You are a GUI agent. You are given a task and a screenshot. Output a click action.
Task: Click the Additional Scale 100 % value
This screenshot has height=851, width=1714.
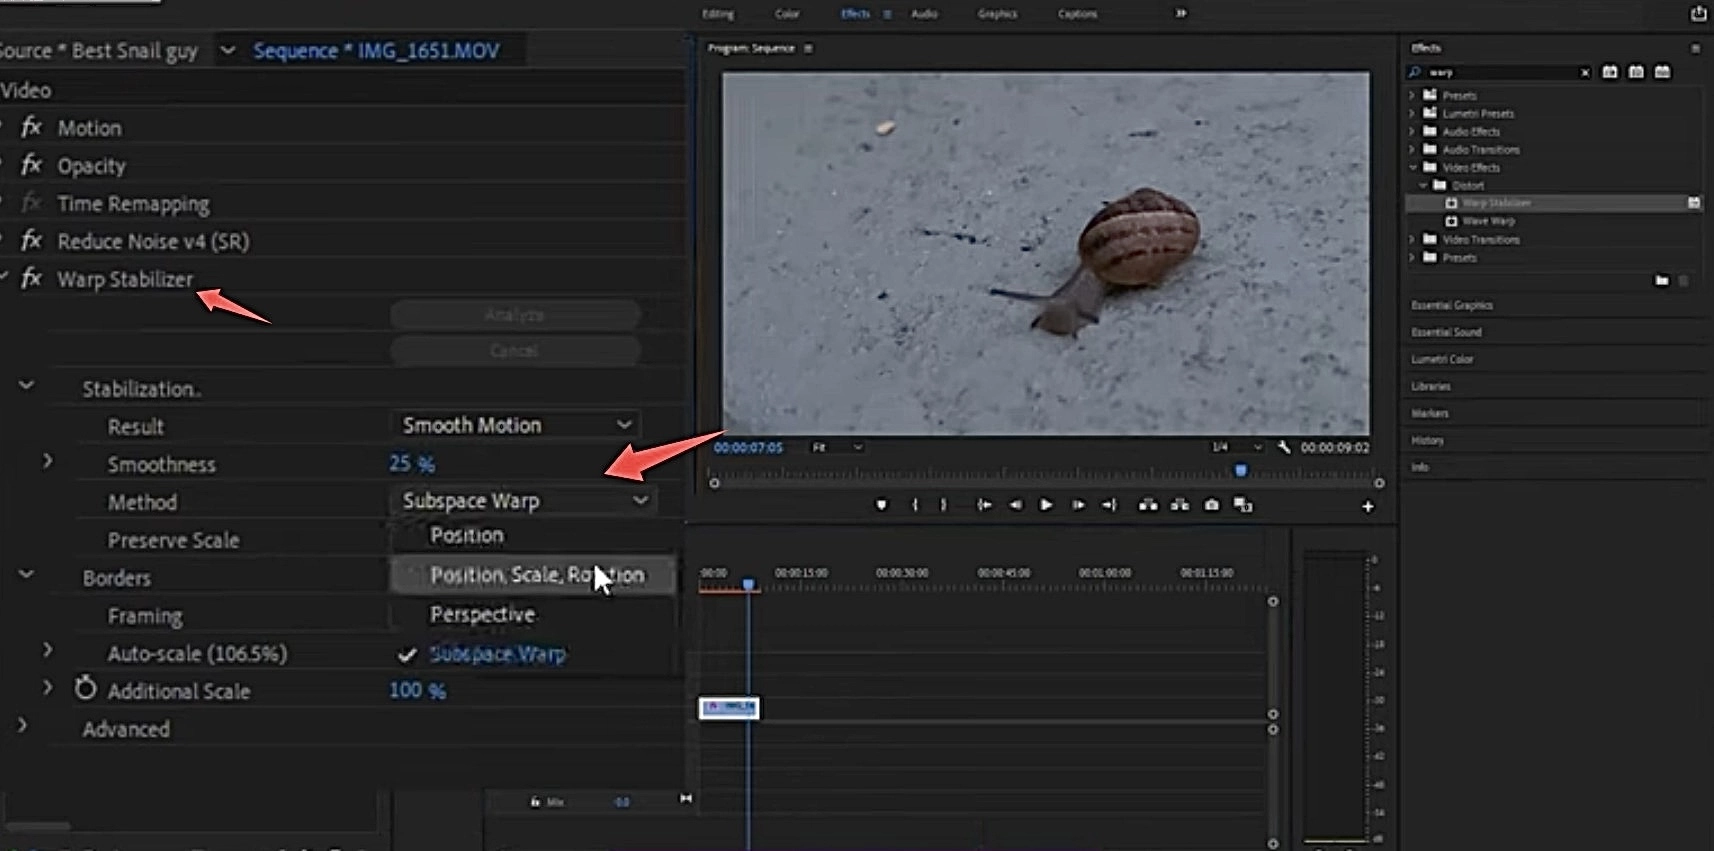(417, 690)
